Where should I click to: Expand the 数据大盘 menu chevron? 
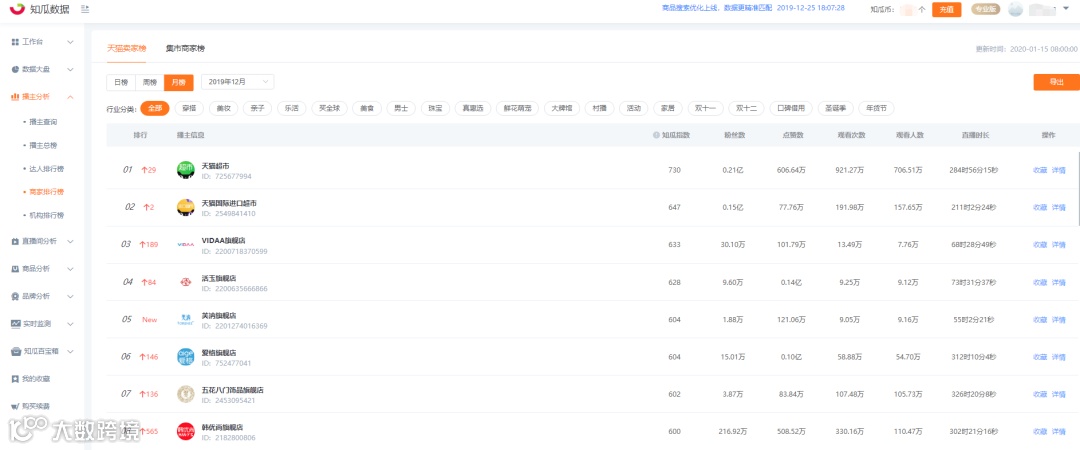pos(70,70)
